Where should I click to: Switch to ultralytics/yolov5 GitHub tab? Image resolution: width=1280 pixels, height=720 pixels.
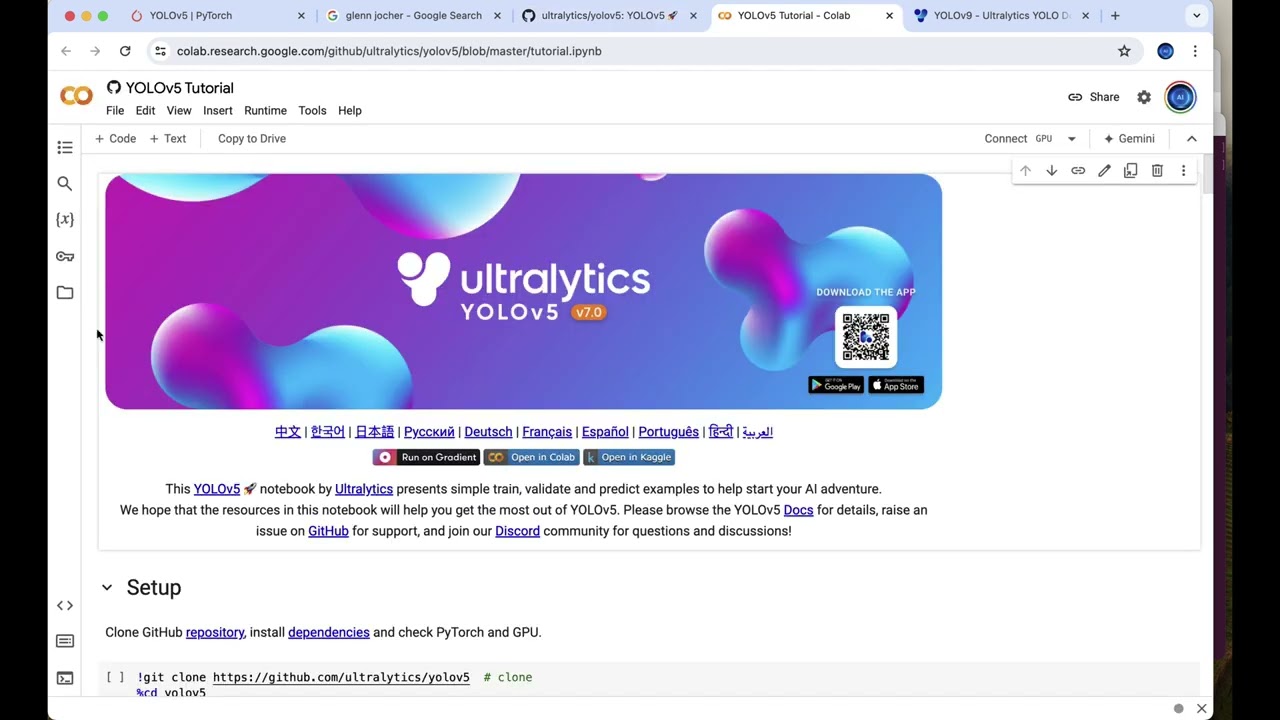608,16
